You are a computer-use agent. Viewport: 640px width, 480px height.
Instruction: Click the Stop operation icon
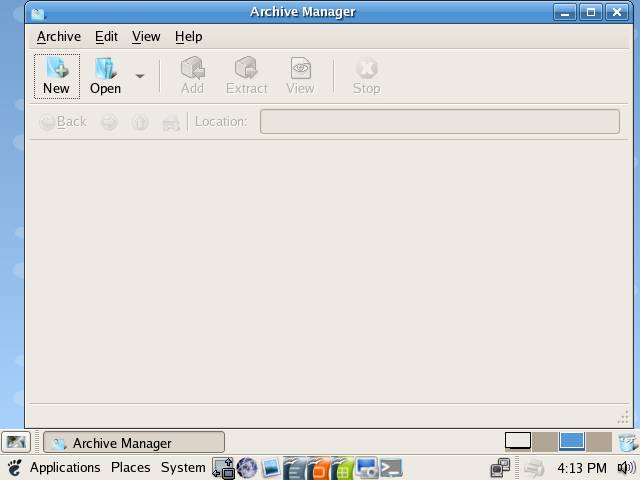coord(366,76)
